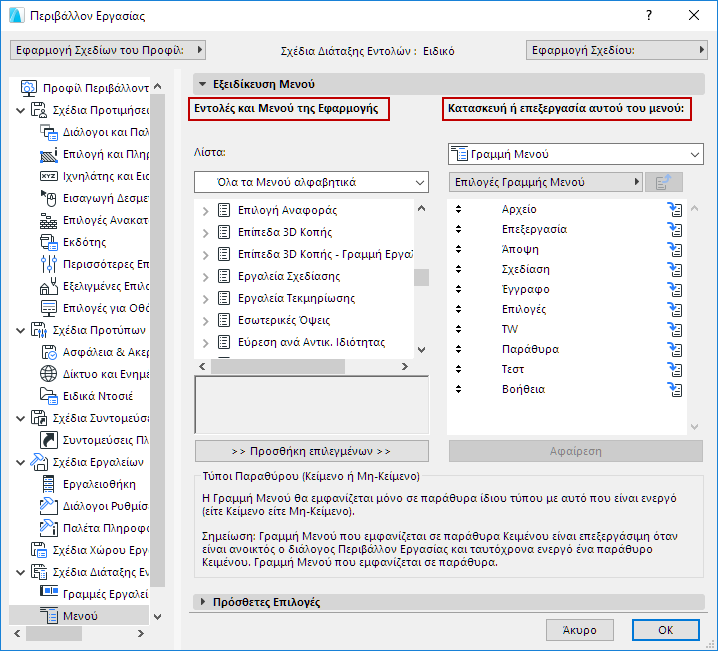Expand the Εργαλεία Σχεδίασης list item

(x=206, y=277)
